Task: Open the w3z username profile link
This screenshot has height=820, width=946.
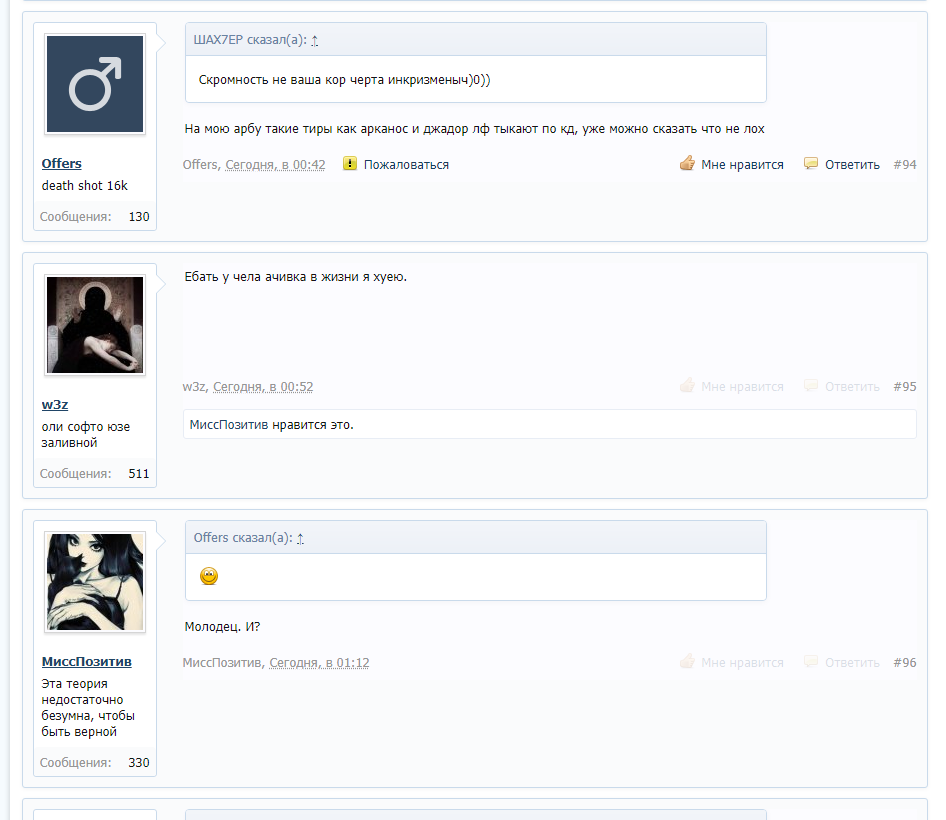Action: pos(55,405)
